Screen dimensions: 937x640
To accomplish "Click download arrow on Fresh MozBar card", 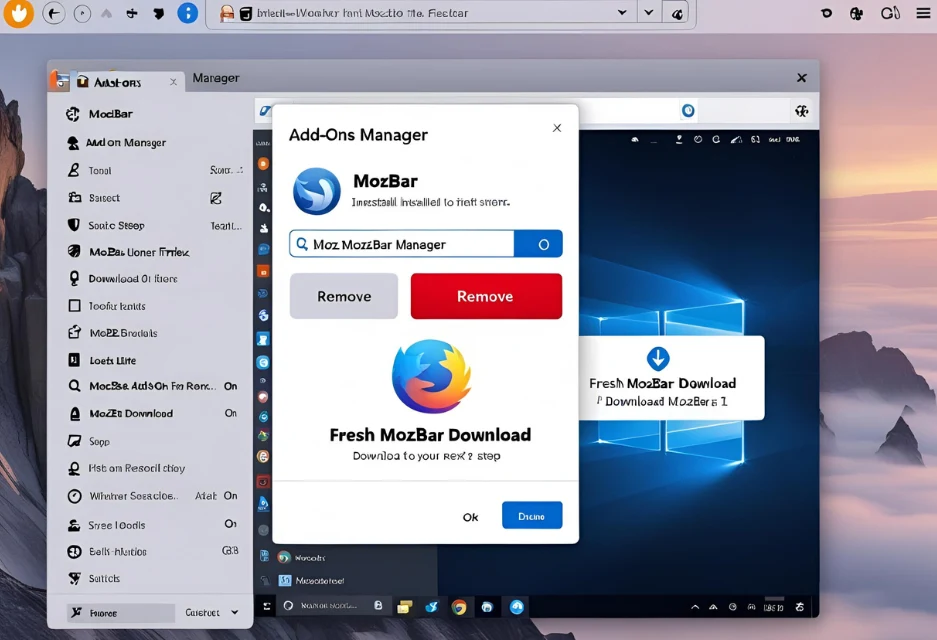I will pos(658,359).
